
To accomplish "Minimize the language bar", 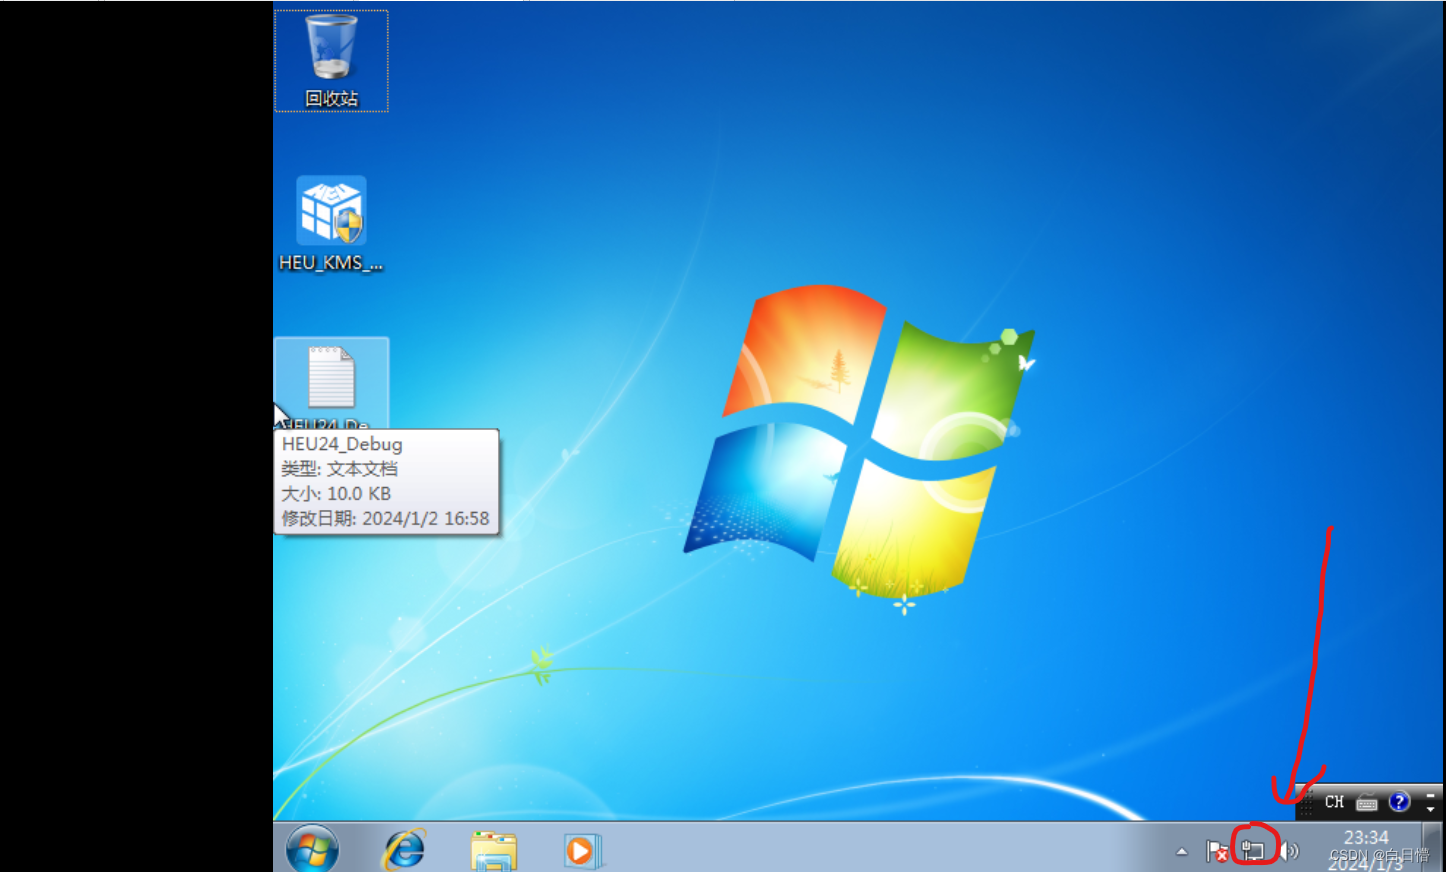I will [x=1430, y=796].
